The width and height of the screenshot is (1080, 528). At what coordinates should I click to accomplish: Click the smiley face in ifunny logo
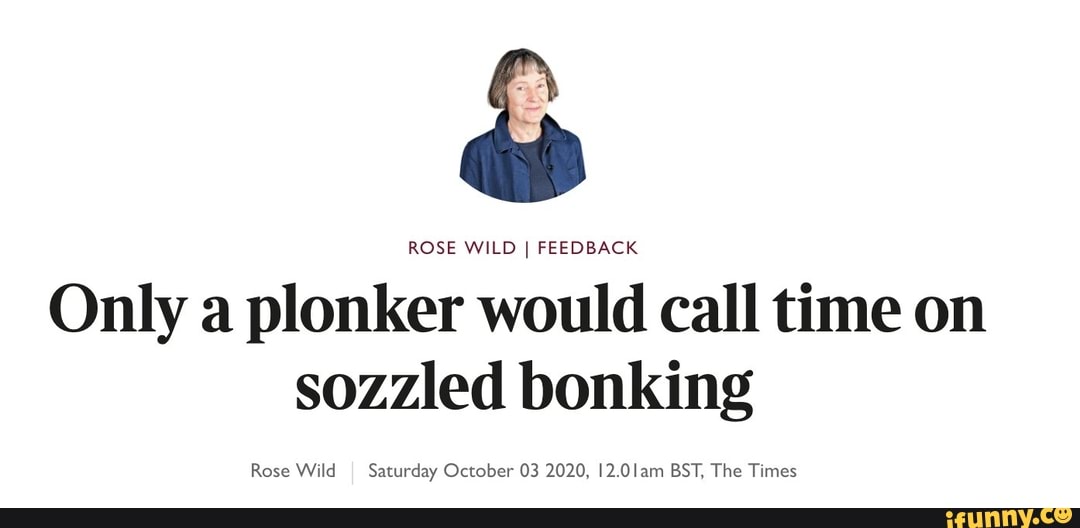pos(1064,516)
